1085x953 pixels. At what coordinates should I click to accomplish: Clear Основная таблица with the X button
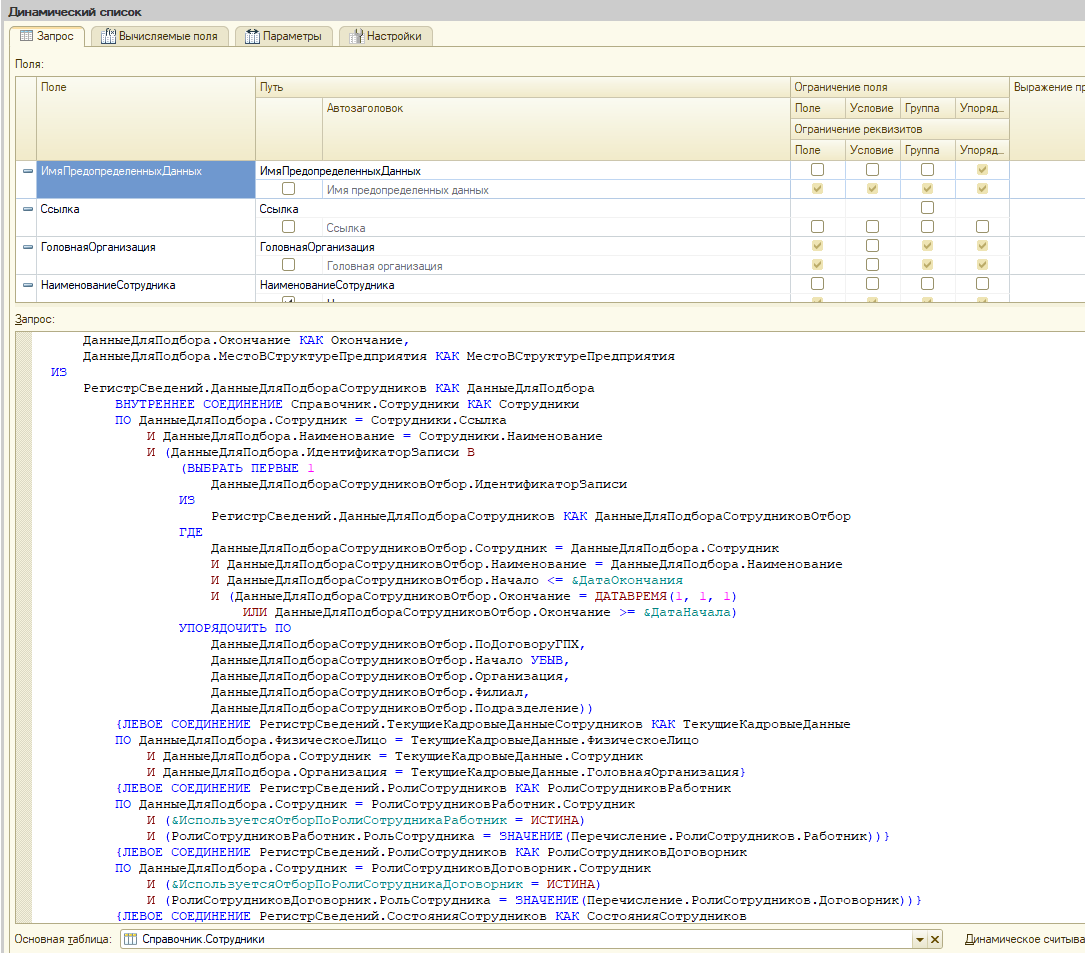pyautogui.click(x=935, y=940)
